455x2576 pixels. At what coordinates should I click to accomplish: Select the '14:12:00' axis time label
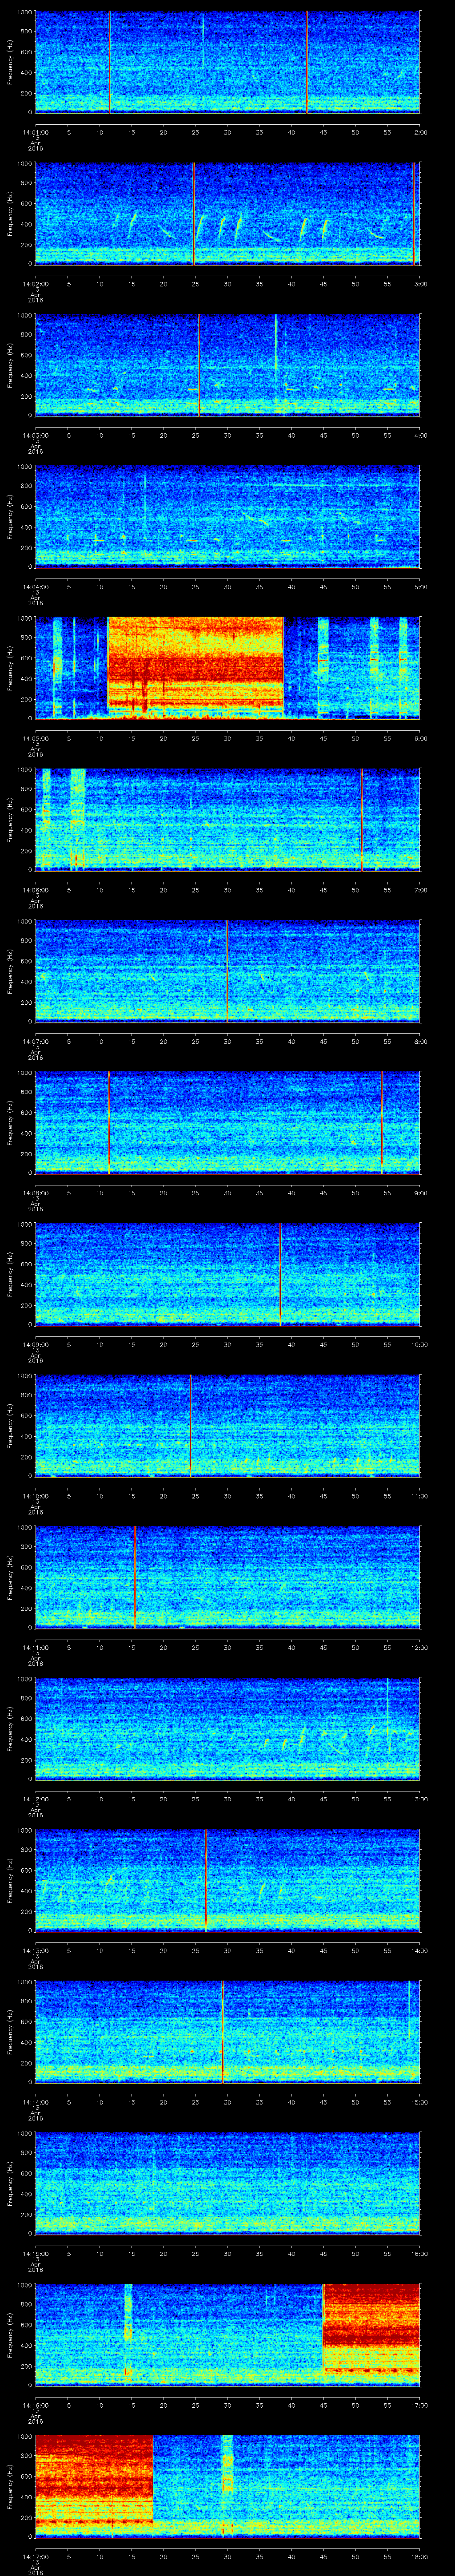35,1798
